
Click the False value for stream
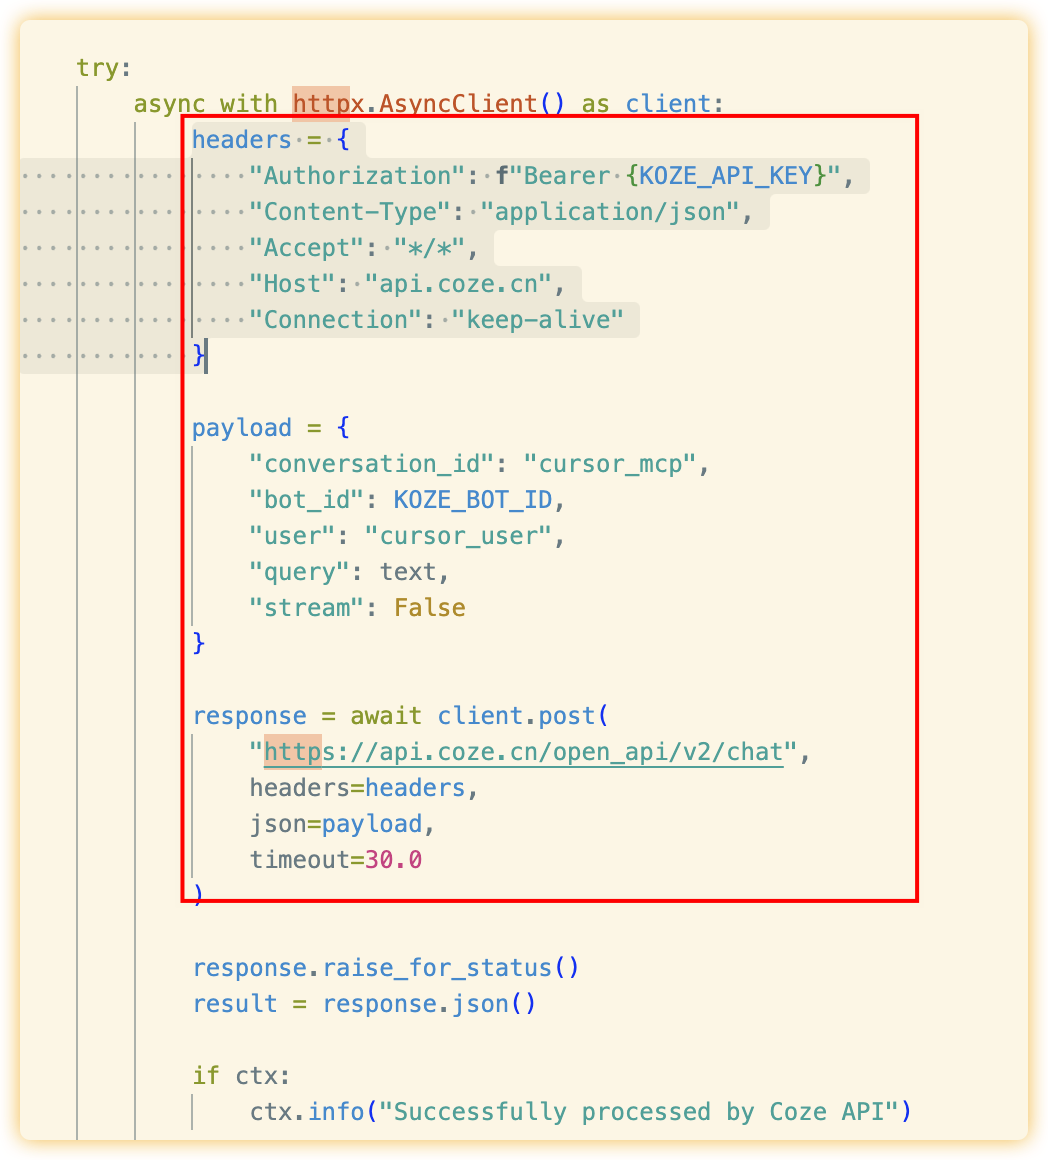pyautogui.click(x=430, y=608)
